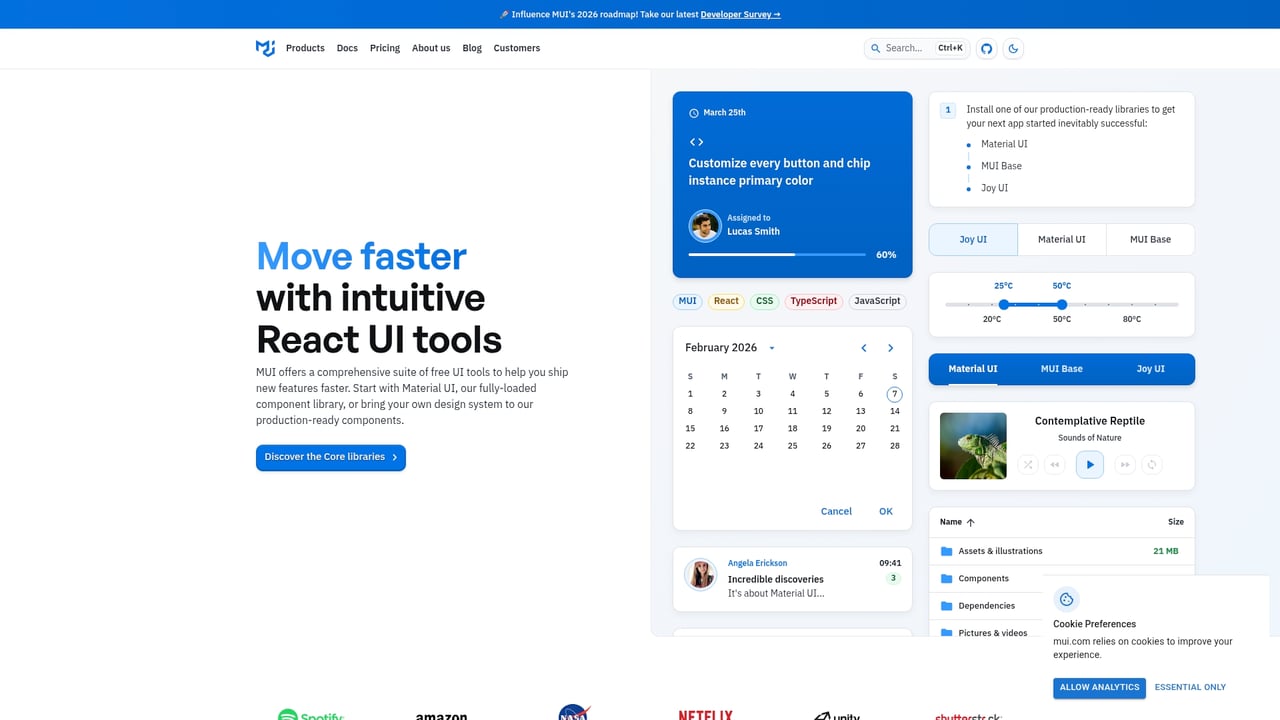
Task: Select February 7 on the calendar
Action: click(894, 394)
